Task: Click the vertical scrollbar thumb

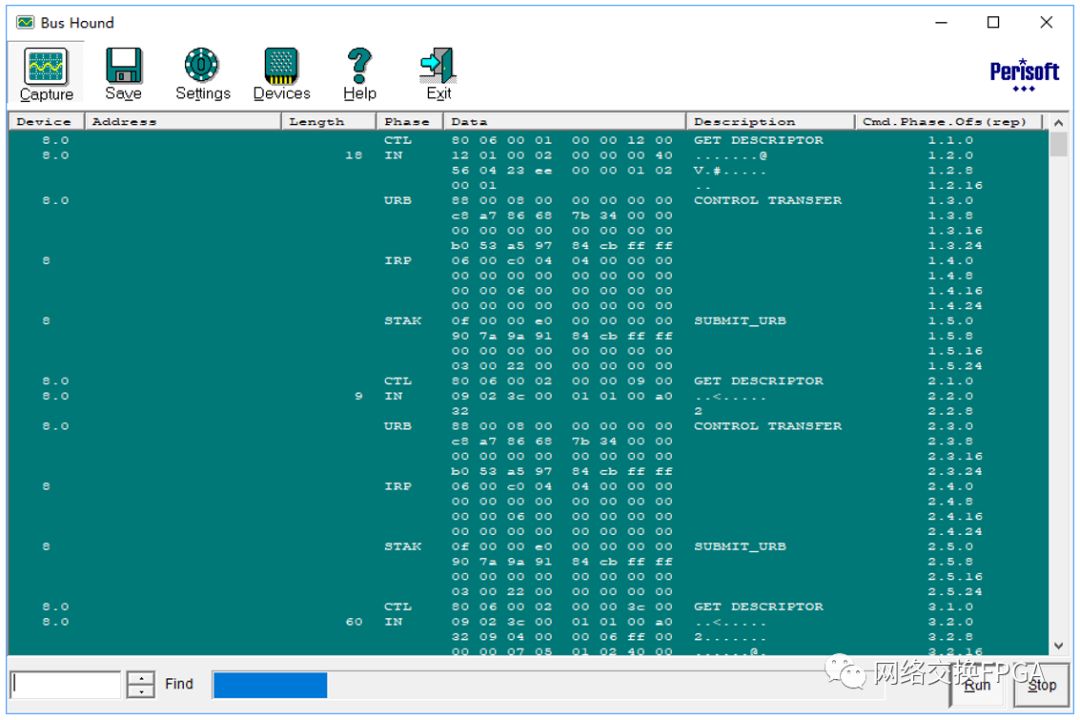Action: (x=1059, y=144)
